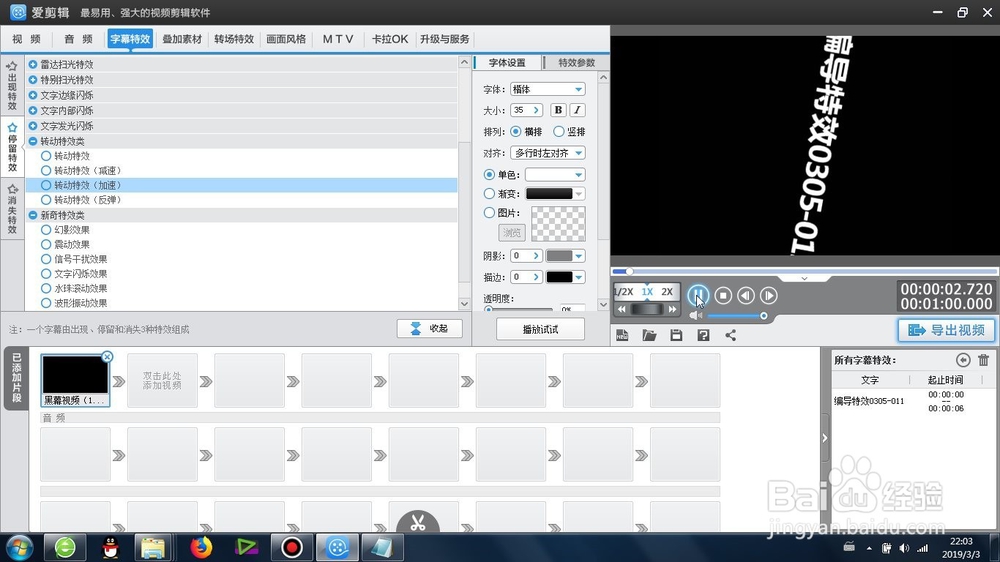Set playback speed to 1X
Viewport: 1000px width, 562px height.
(647, 292)
